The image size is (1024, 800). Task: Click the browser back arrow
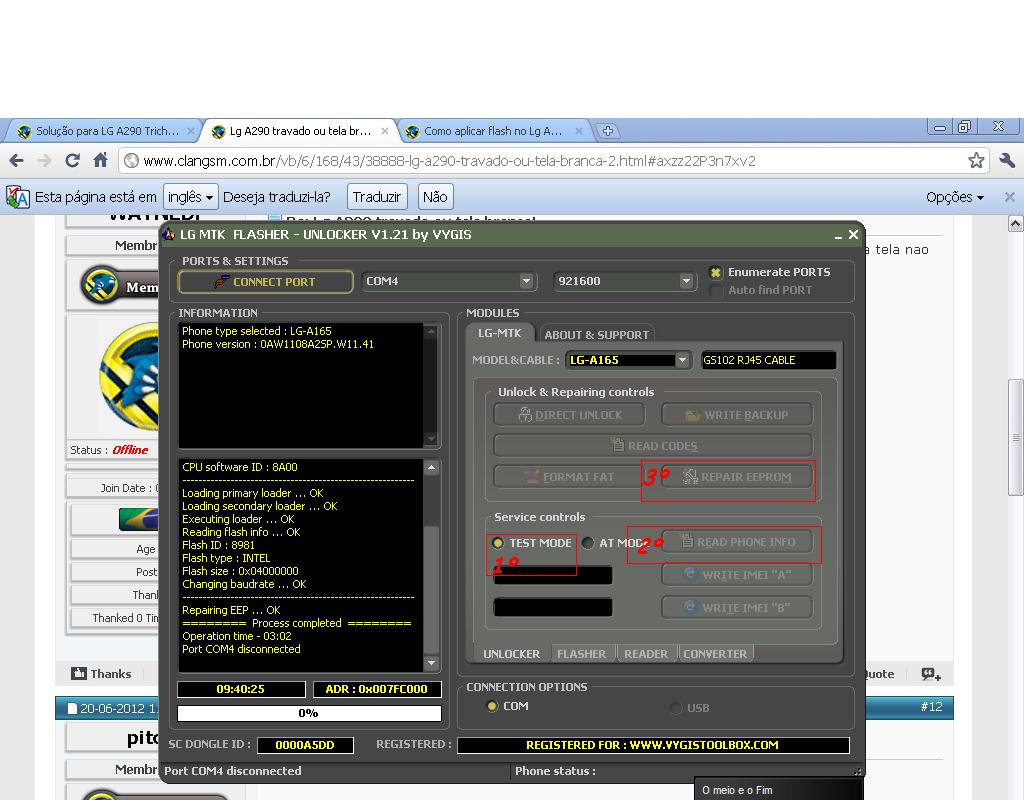click(17, 161)
